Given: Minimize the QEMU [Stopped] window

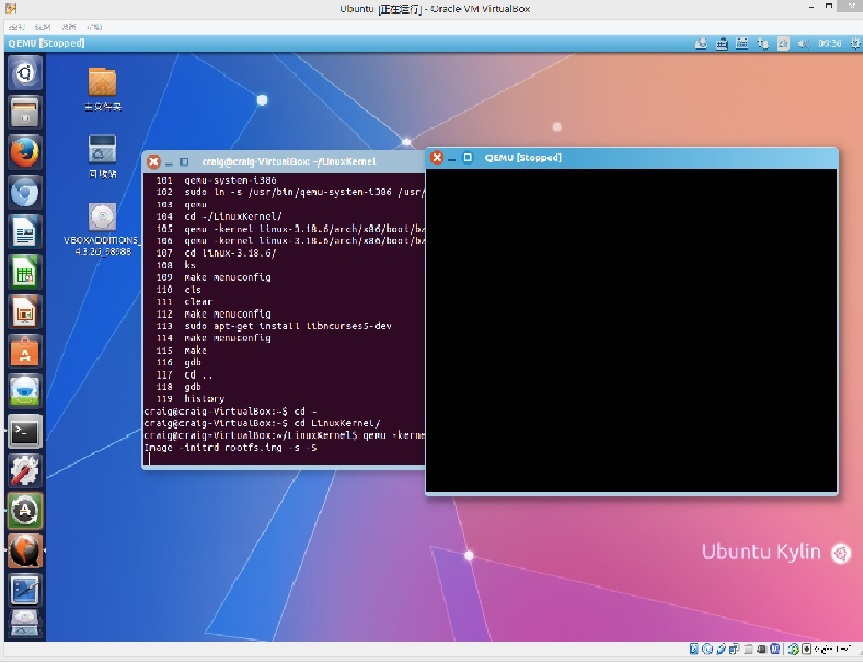Looking at the screenshot, I should [x=452, y=158].
